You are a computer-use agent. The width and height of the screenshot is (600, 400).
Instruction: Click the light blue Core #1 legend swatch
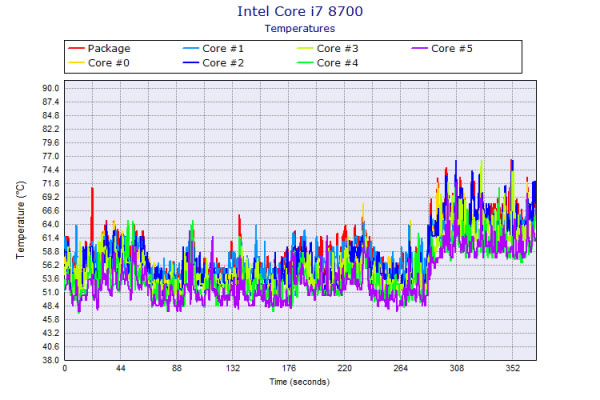[191, 49]
